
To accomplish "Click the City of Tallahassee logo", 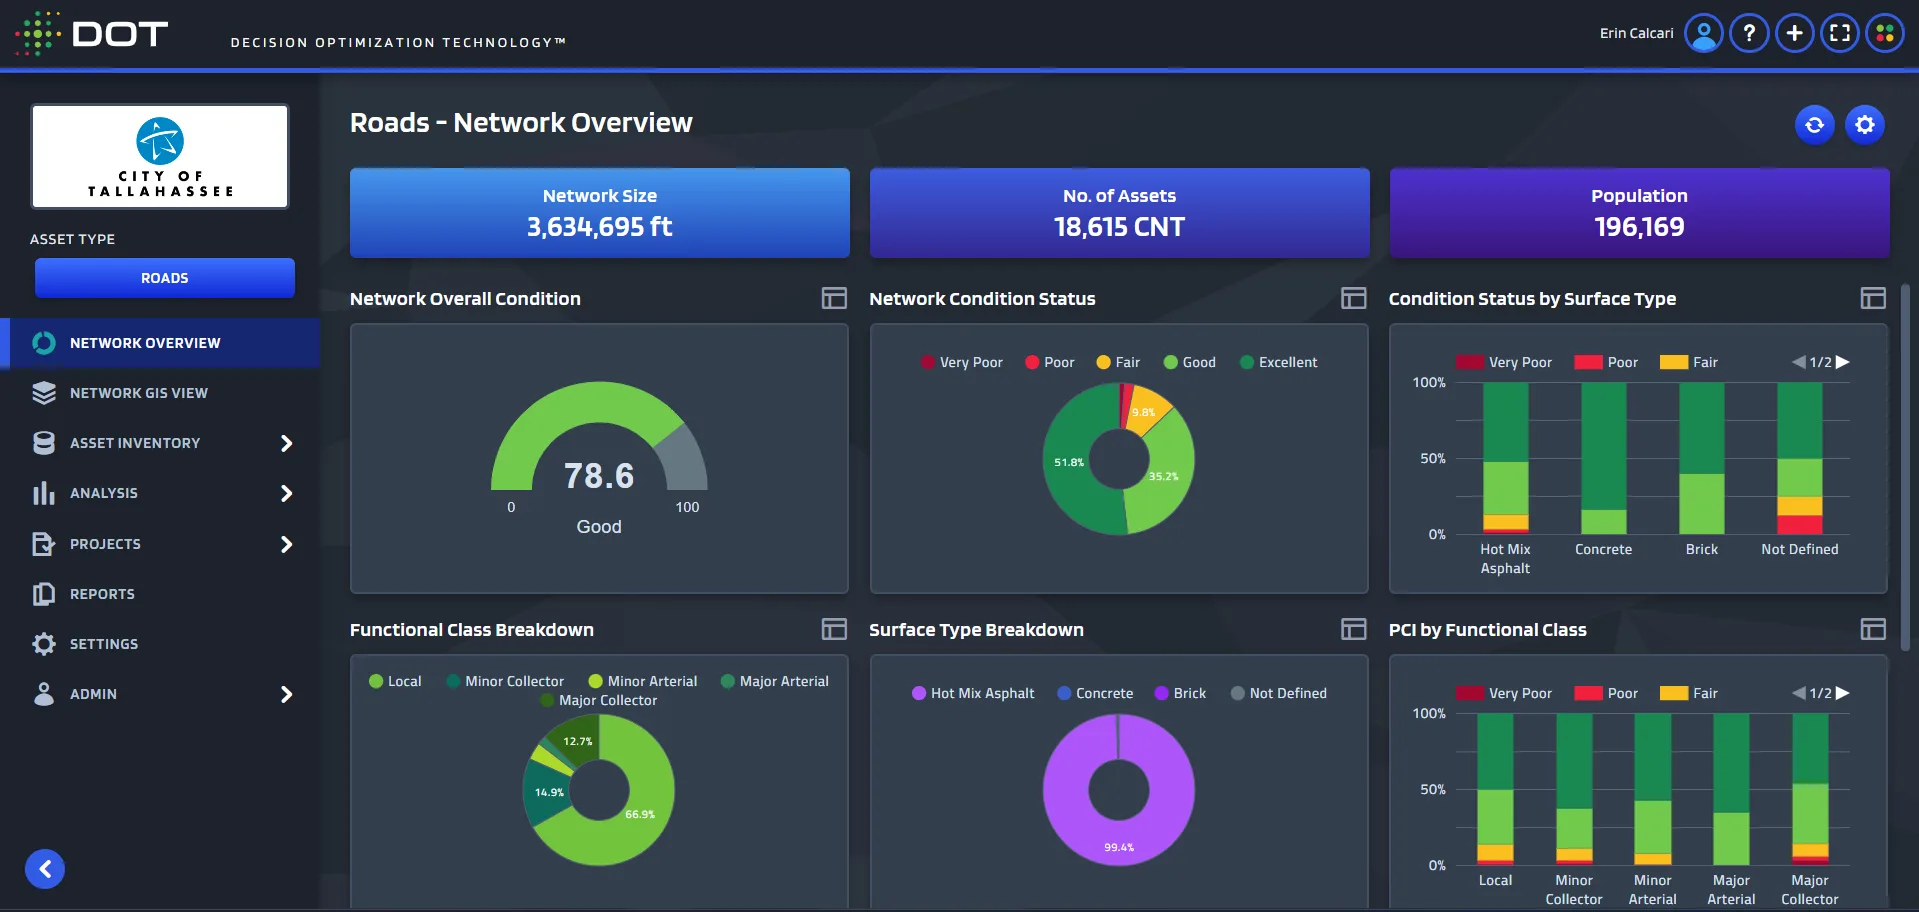I will pyautogui.click(x=160, y=157).
